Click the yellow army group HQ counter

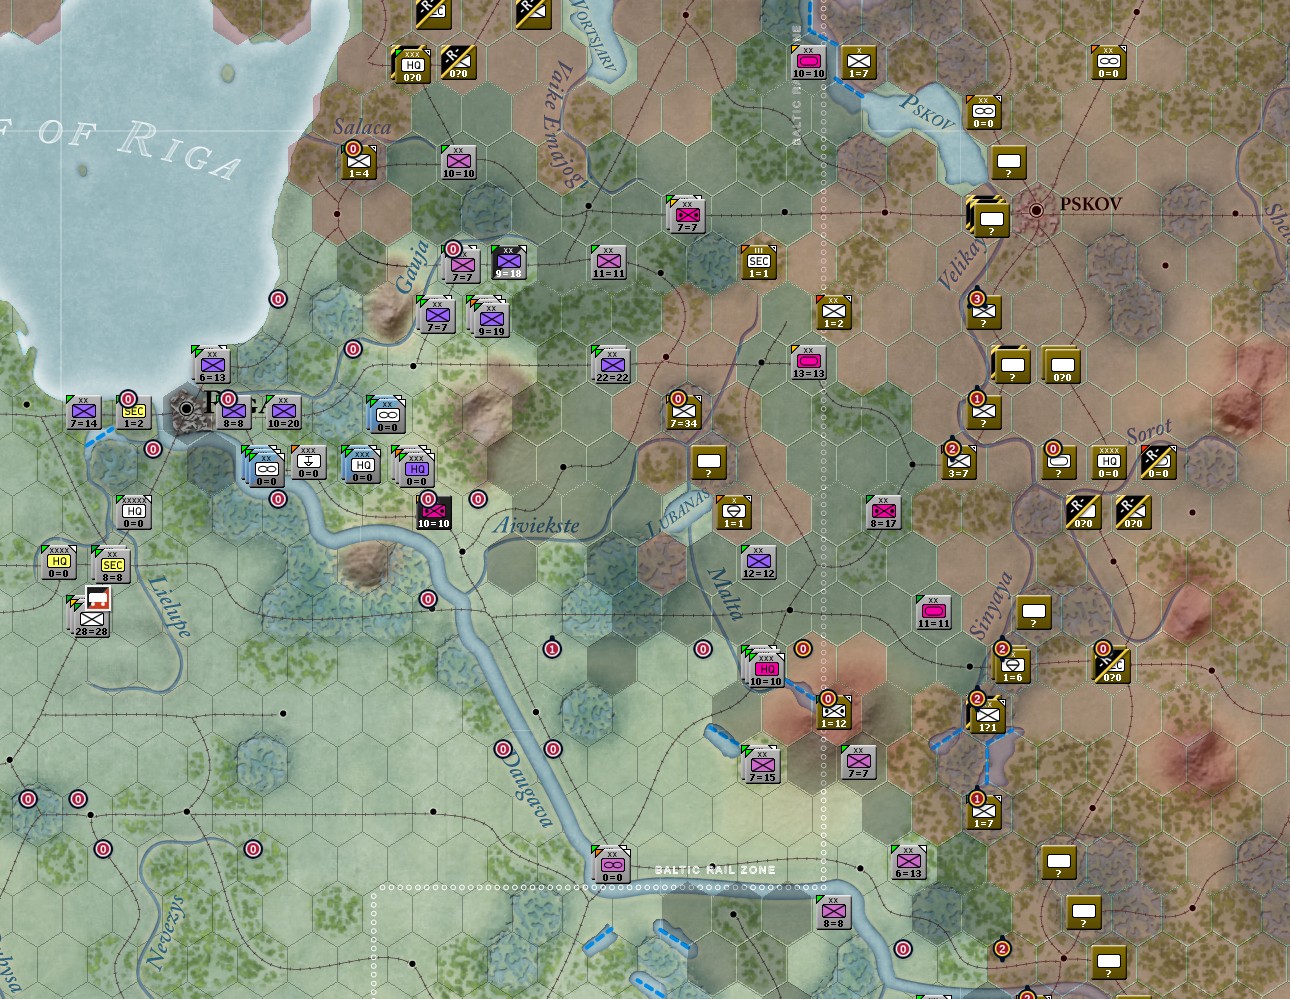(59, 562)
